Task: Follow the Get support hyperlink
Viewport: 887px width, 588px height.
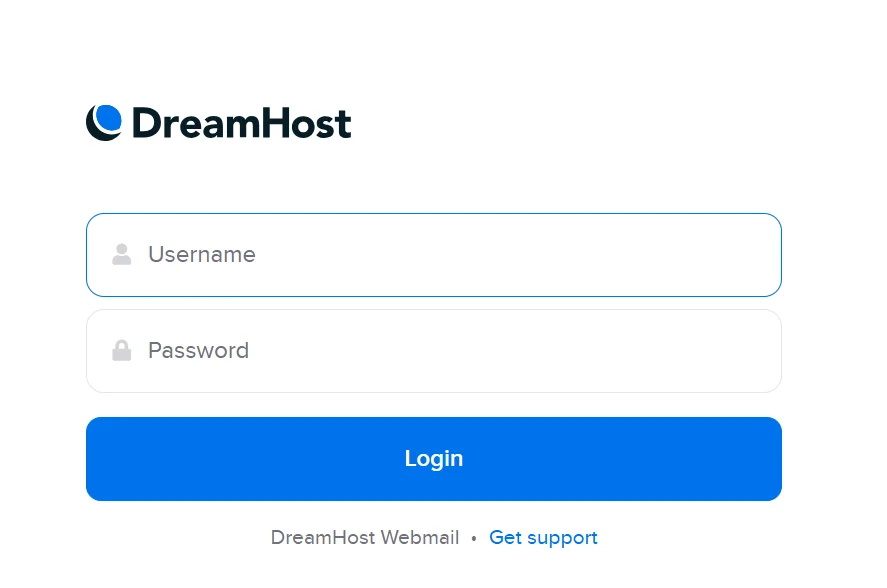Action: [543, 537]
